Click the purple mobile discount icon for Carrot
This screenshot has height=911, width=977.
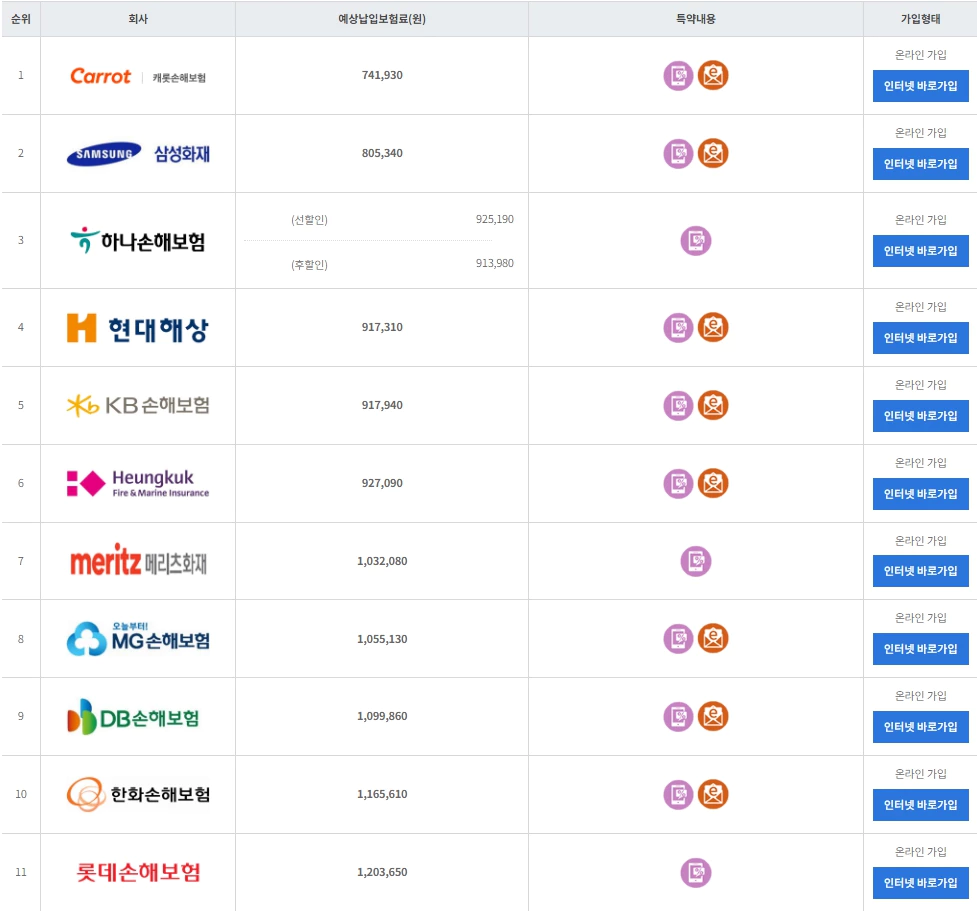tap(678, 76)
